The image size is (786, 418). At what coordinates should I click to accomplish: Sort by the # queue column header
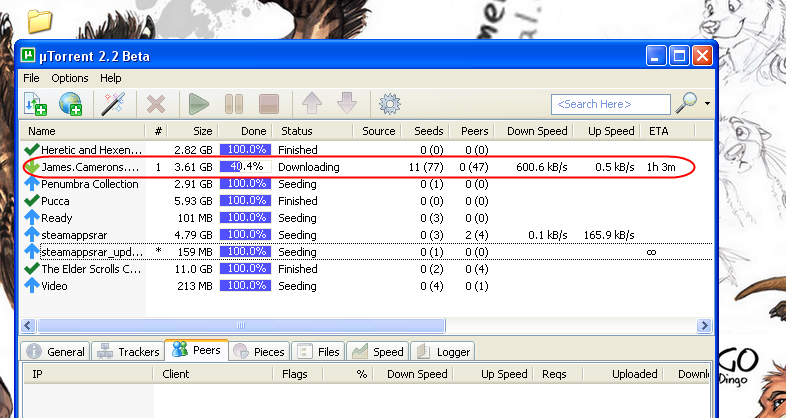(156, 131)
